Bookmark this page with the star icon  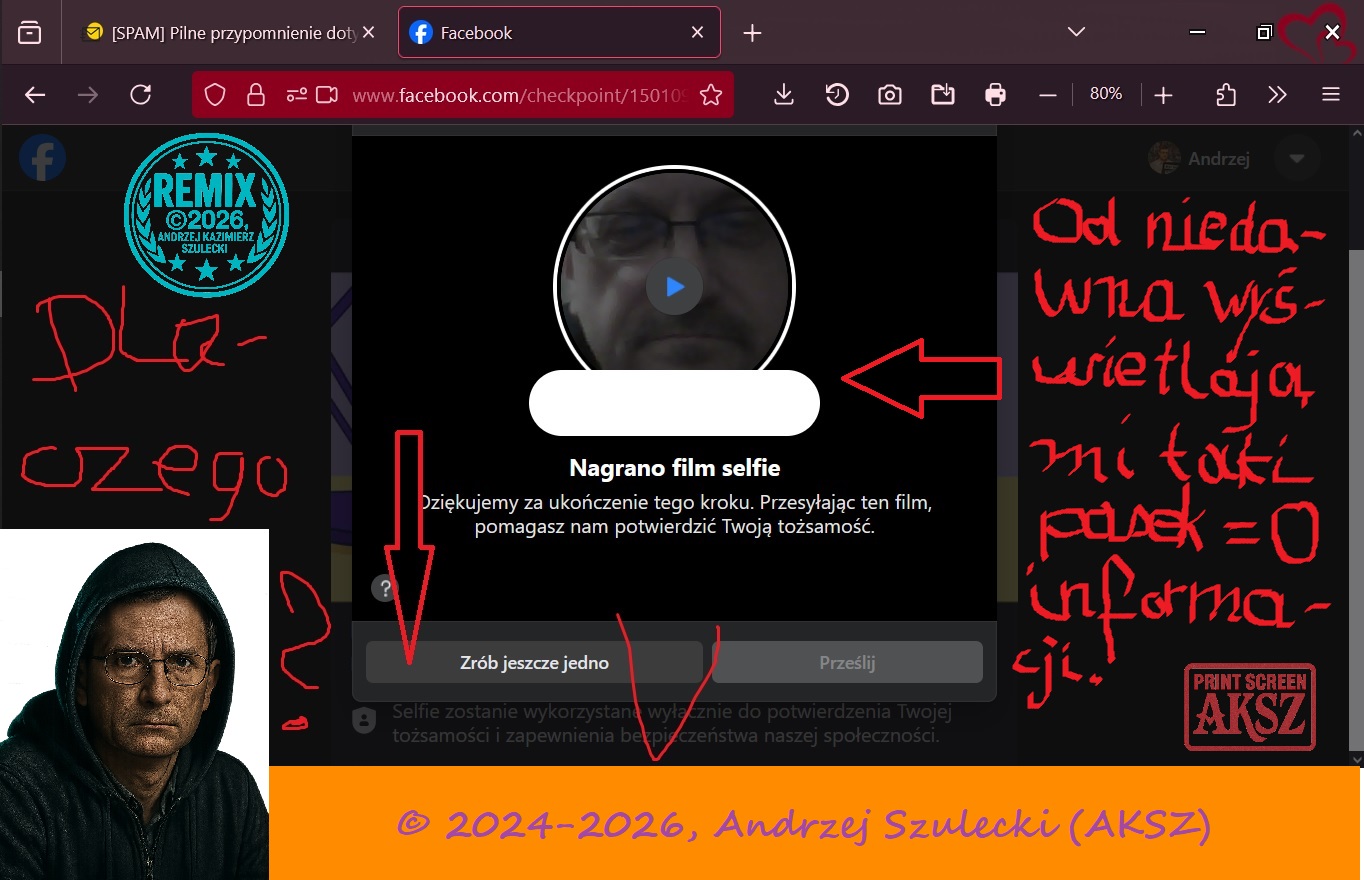[x=711, y=95]
